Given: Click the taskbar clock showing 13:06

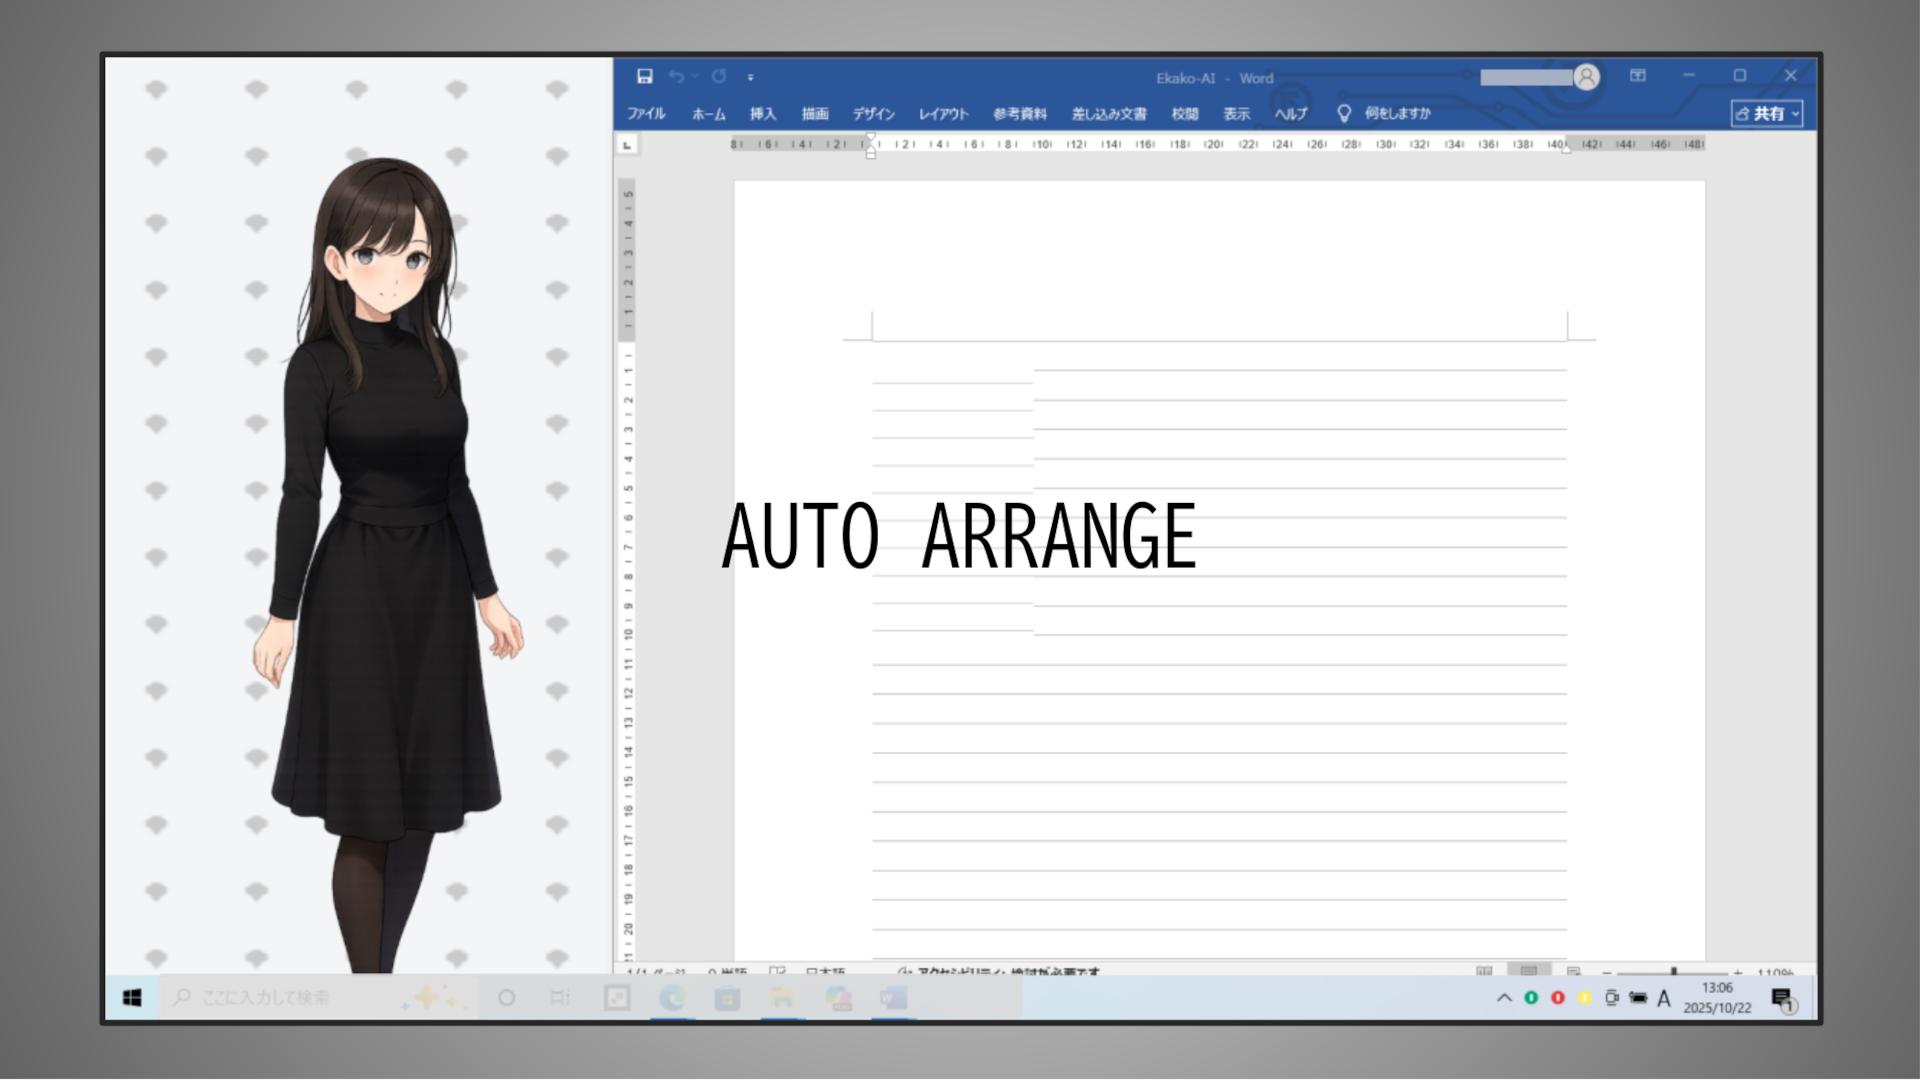Looking at the screenshot, I should click(x=1717, y=997).
